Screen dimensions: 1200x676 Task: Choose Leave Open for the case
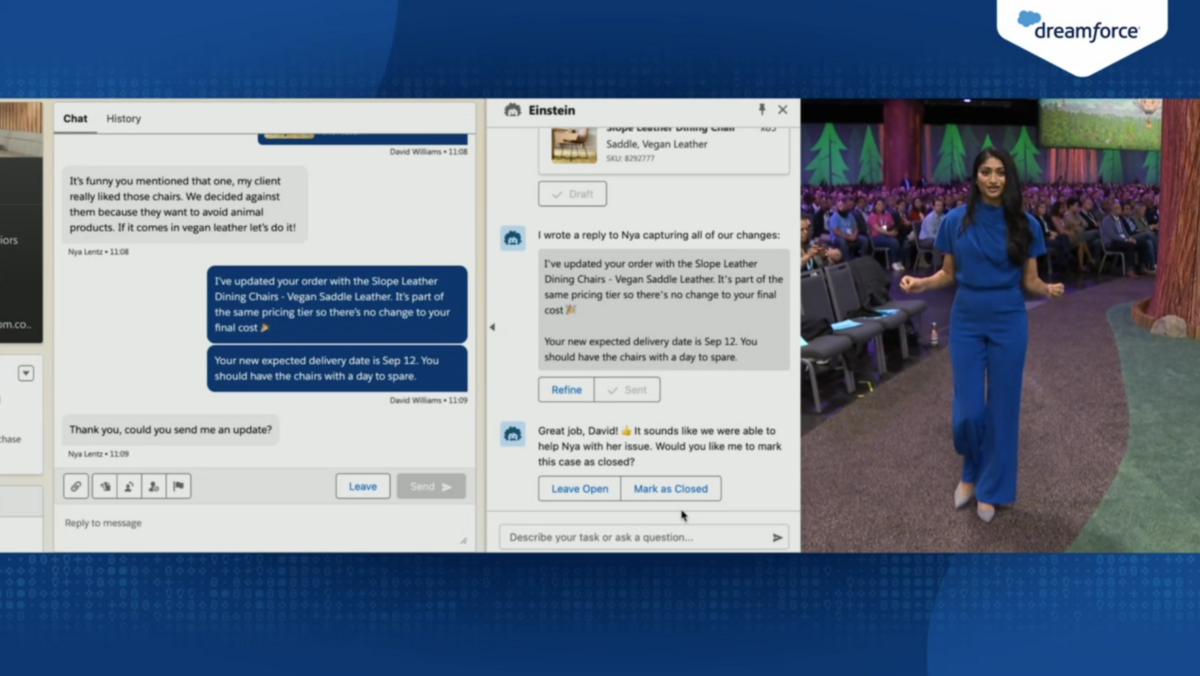coord(580,488)
